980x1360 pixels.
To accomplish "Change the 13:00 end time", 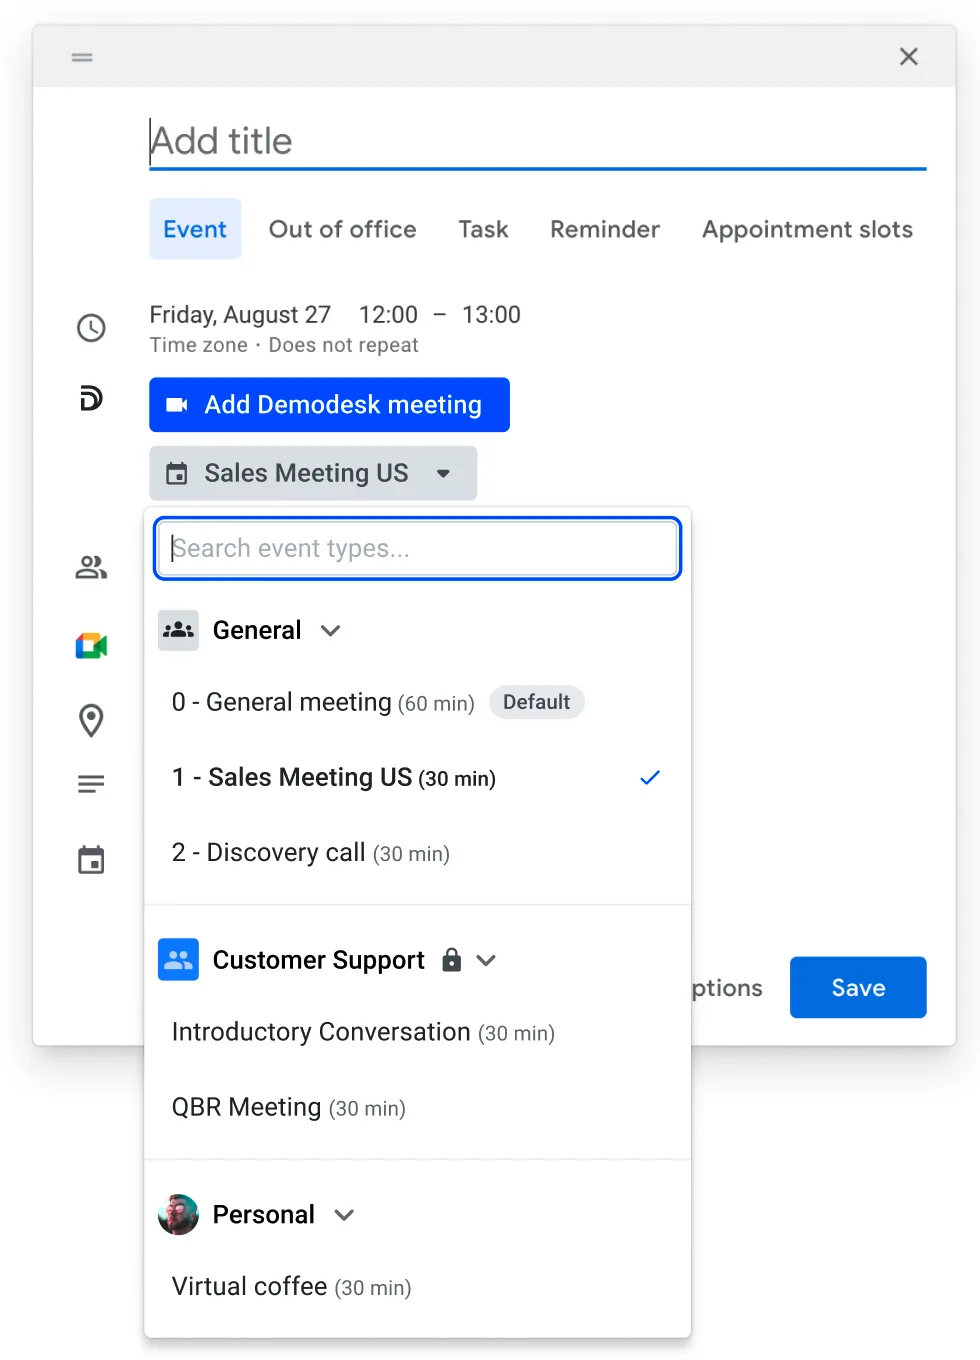I will click(x=491, y=315).
